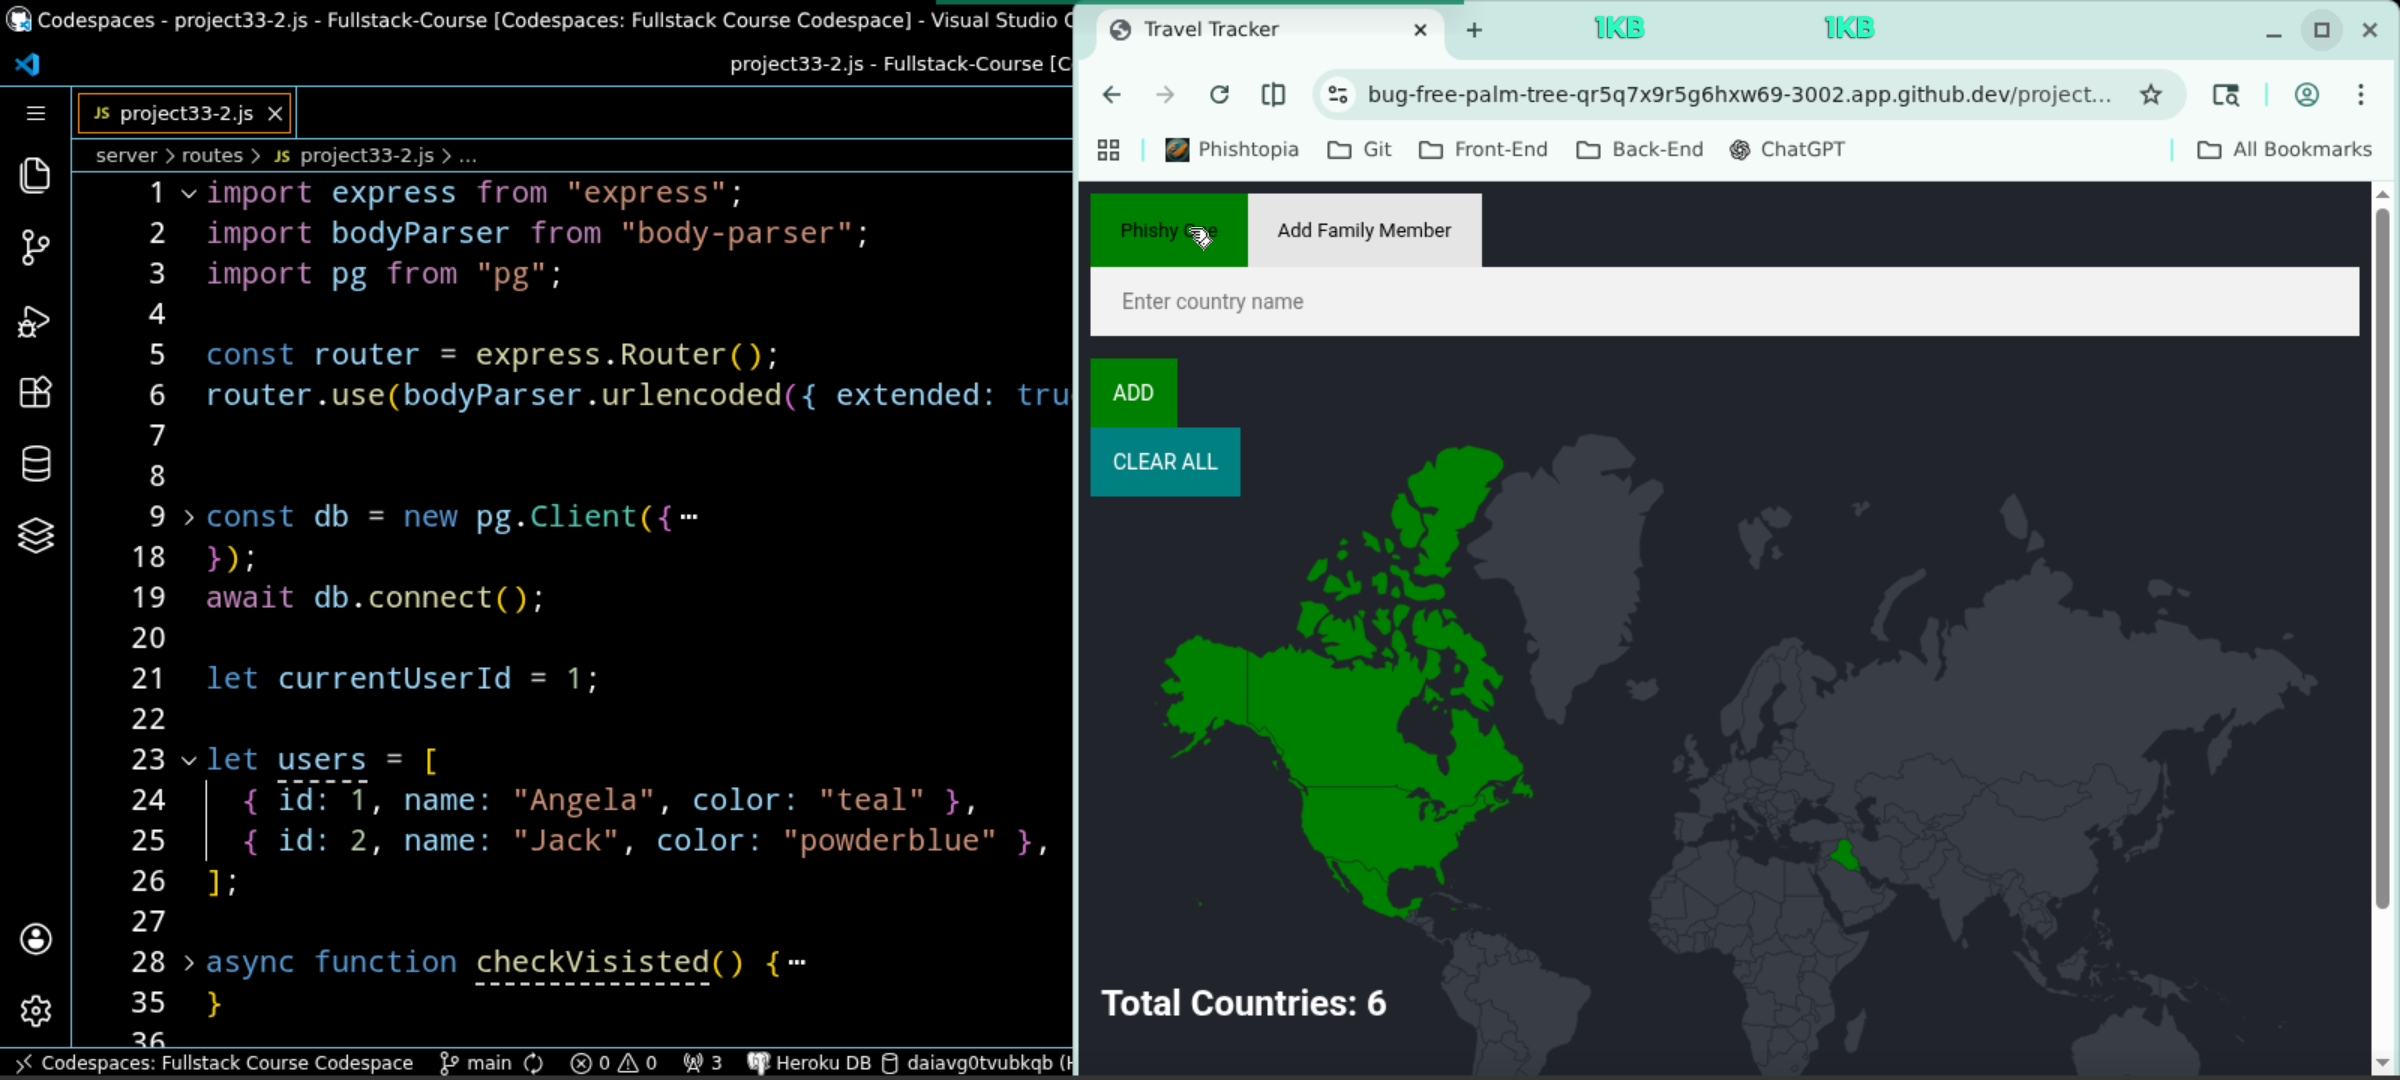
Task: Bookmark this page with the star icon
Action: [2151, 95]
